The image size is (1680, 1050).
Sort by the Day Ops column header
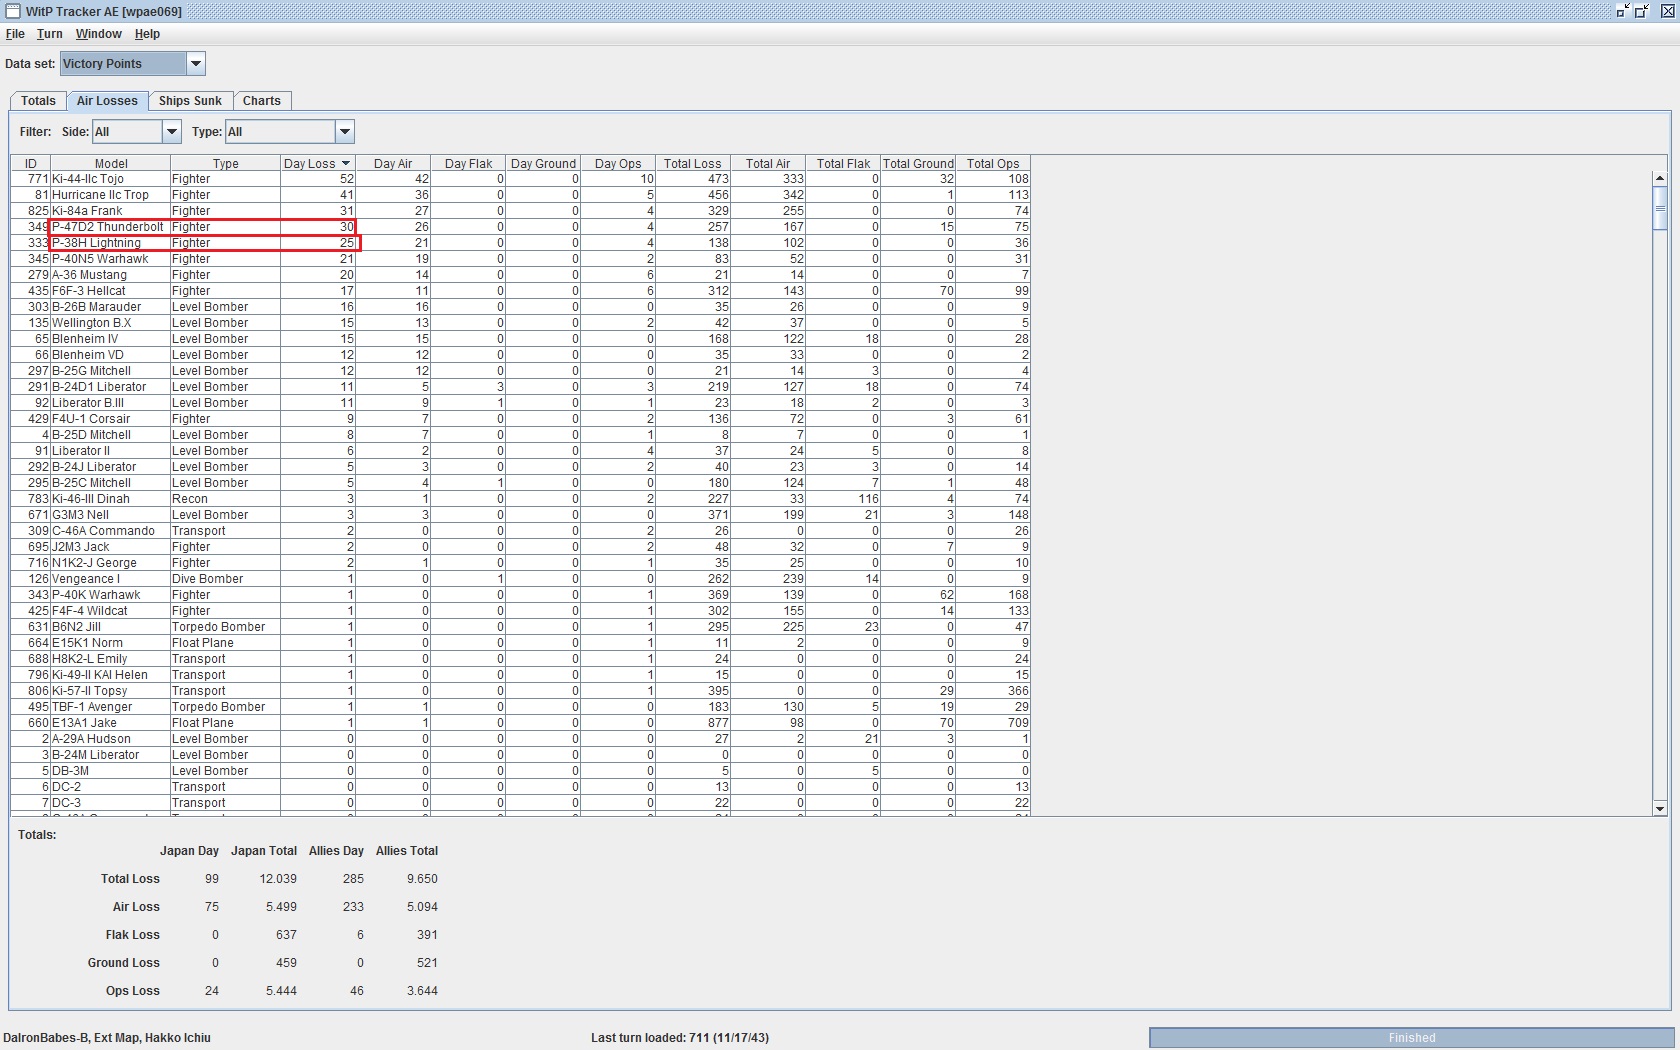(x=618, y=164)
